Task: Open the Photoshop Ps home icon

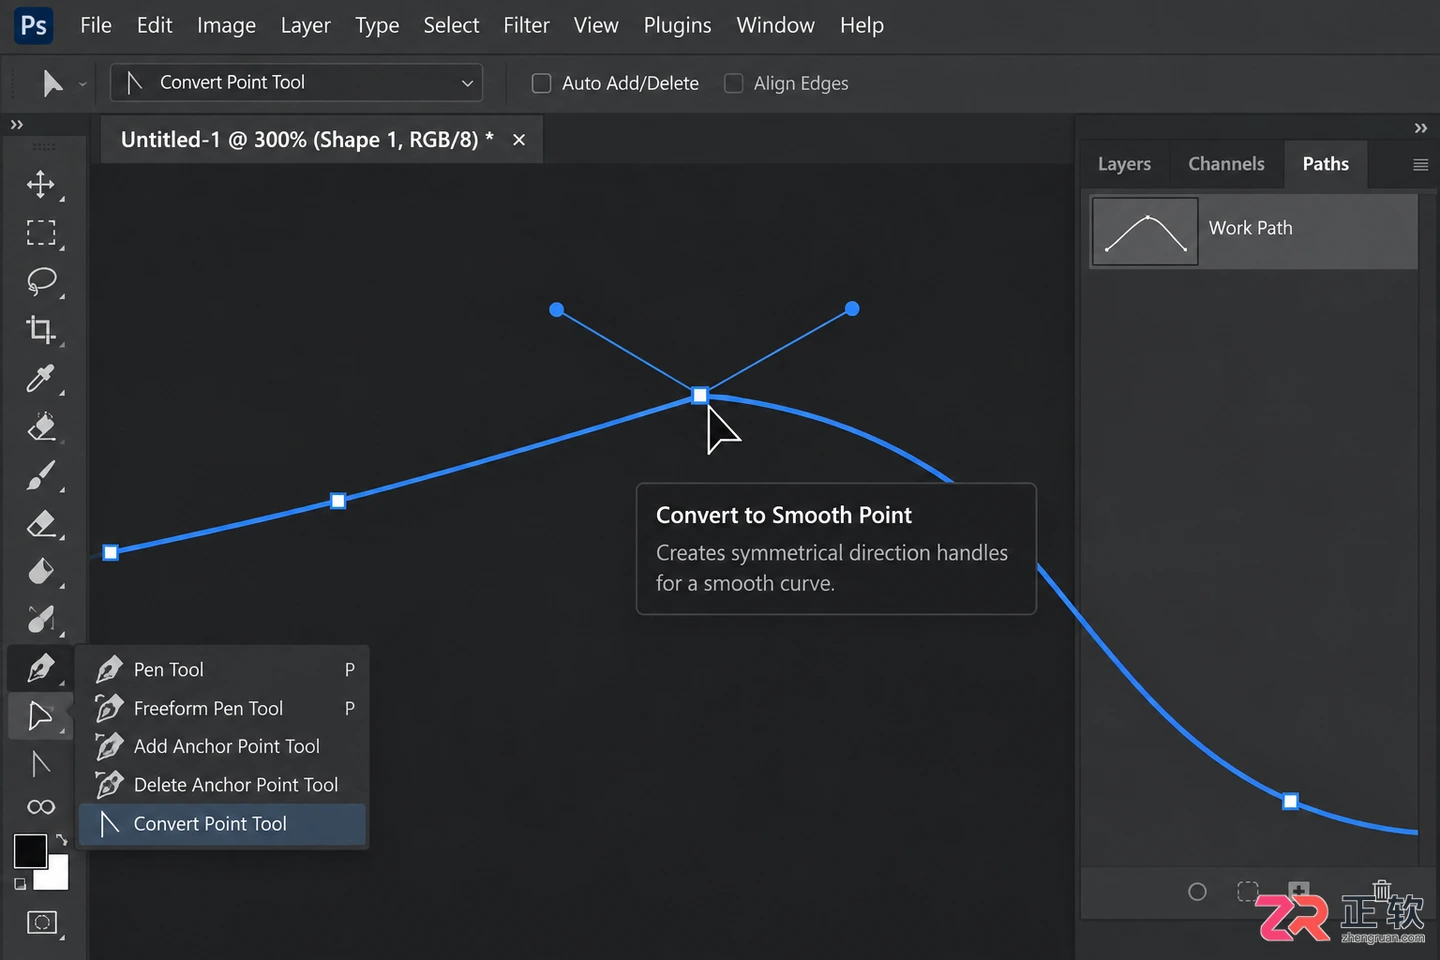Action: point(33,25)
